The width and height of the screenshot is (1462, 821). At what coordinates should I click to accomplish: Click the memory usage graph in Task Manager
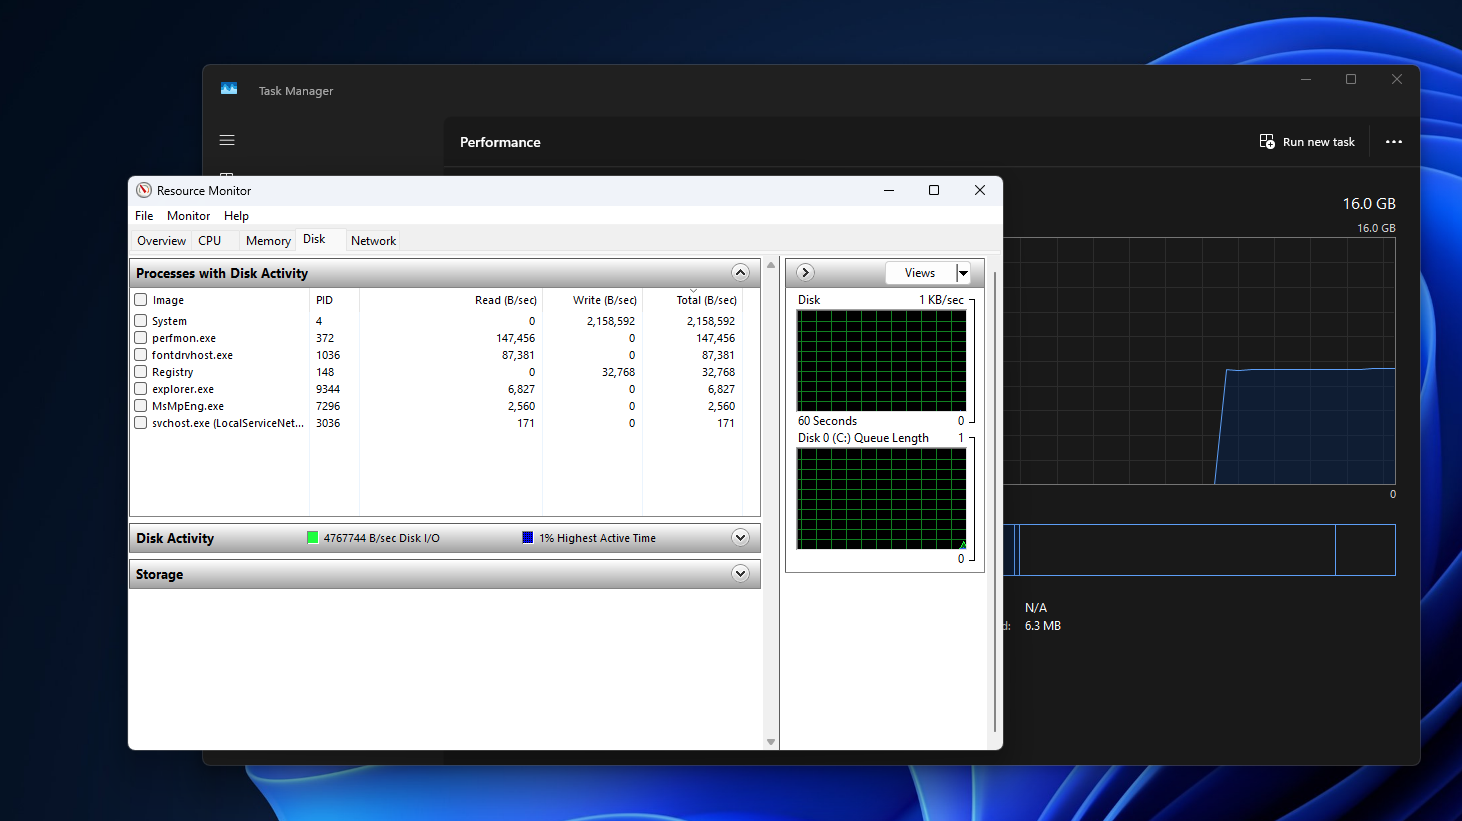tap(1199, 361)
